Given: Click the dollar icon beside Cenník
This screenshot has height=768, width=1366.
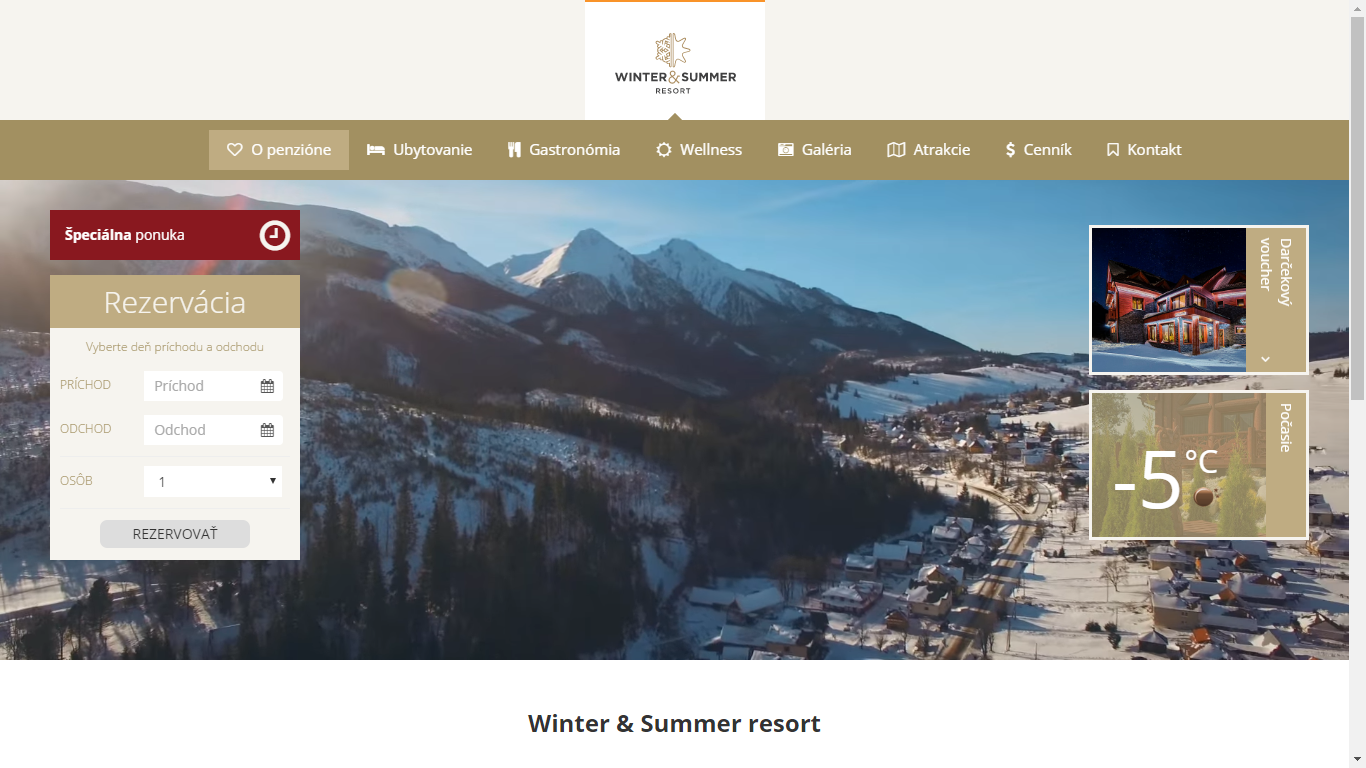Looking at the screenshot, I should tap(1011, 150).
